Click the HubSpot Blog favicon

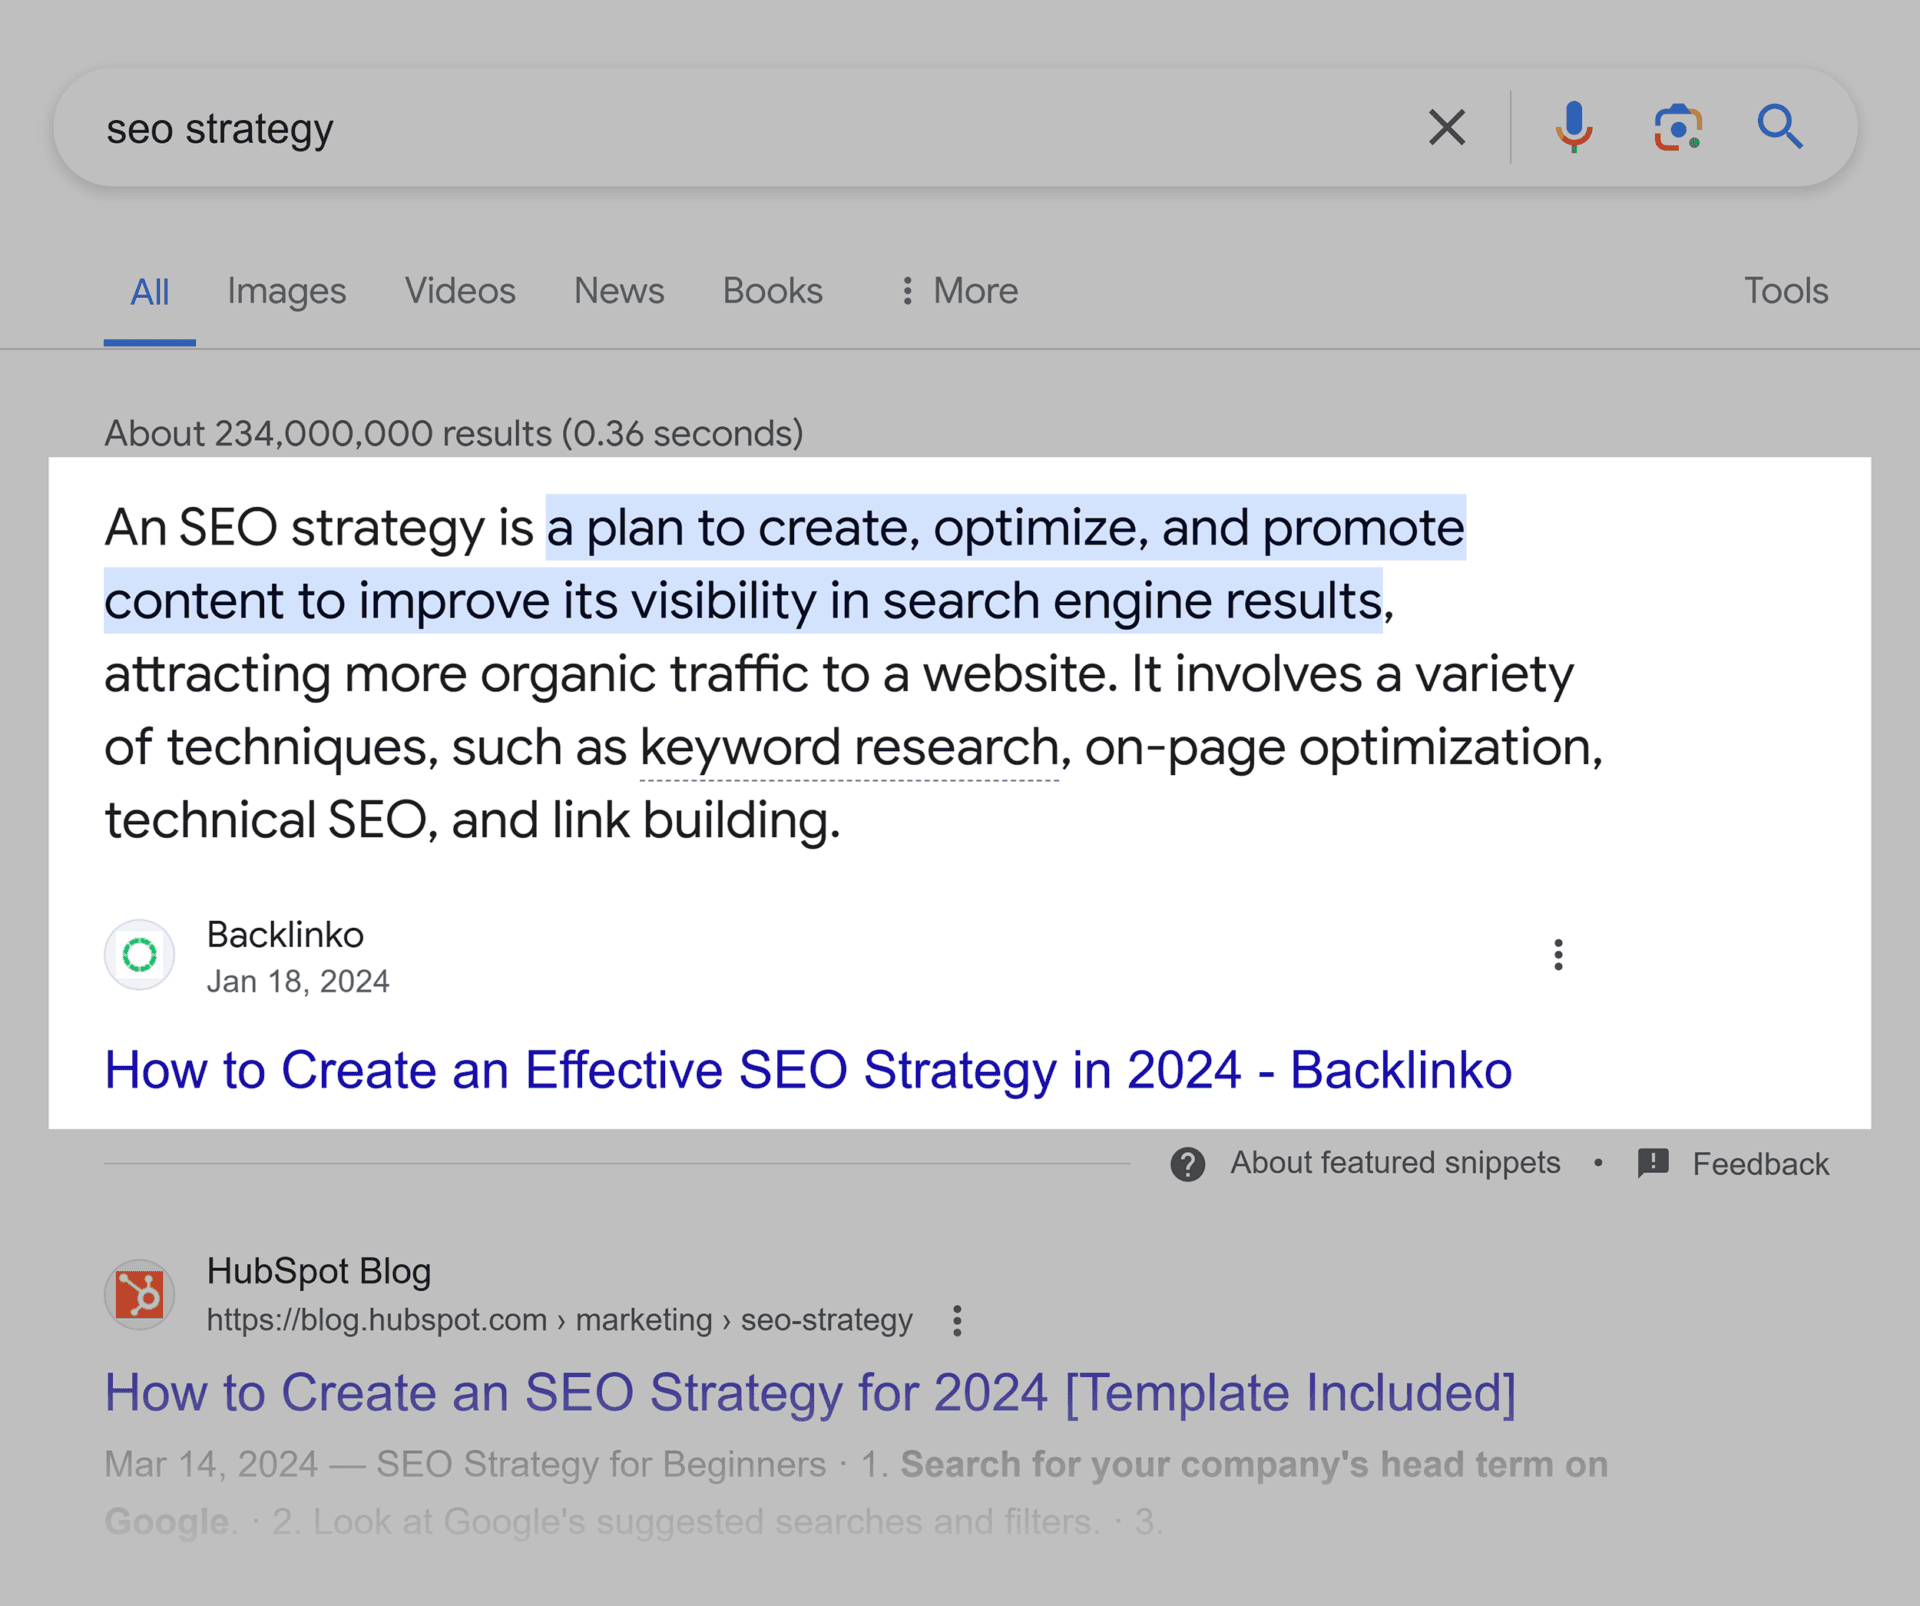coord(139,1294)
